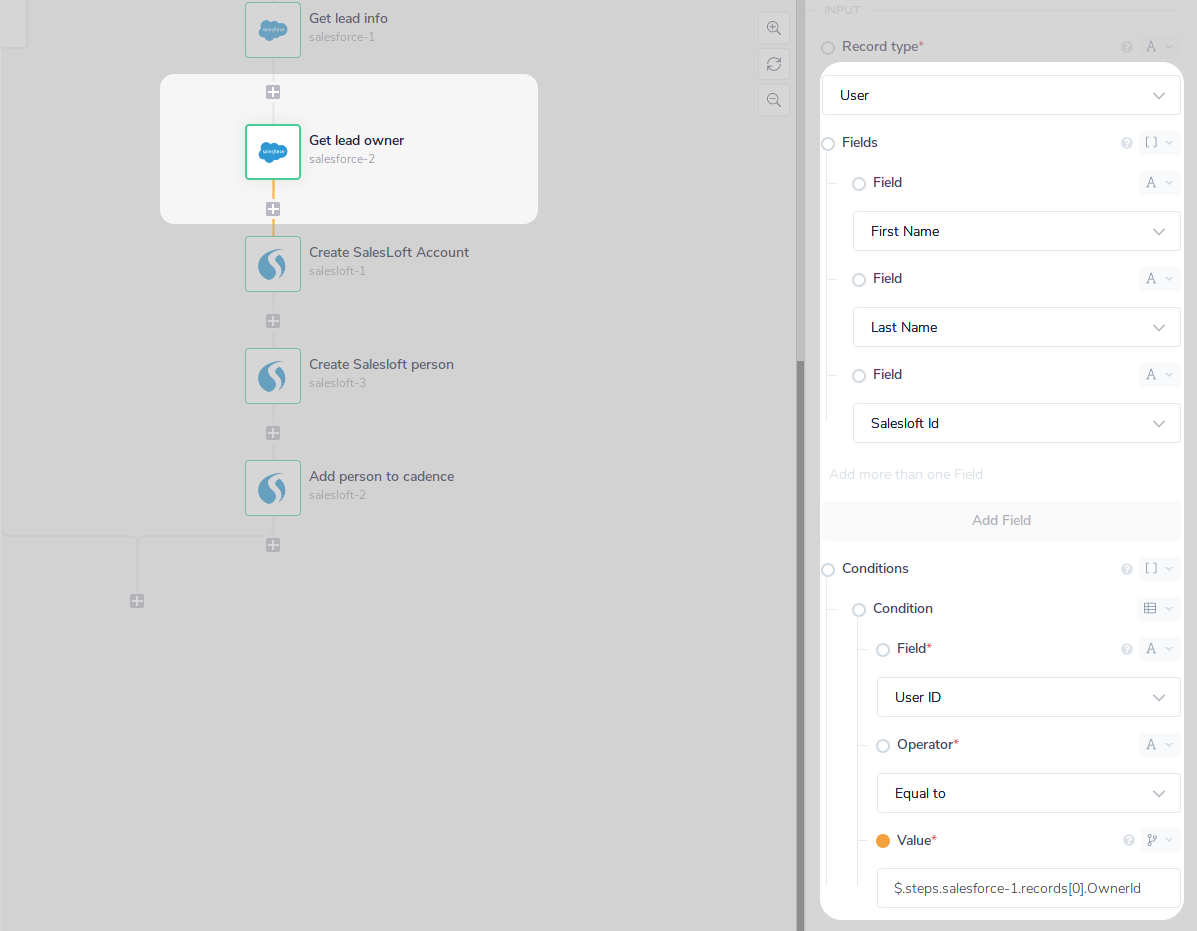The width and height of the screenshot is (1197, 931).
Task: Click the zoom in magnifier icon
Action: 773,28
